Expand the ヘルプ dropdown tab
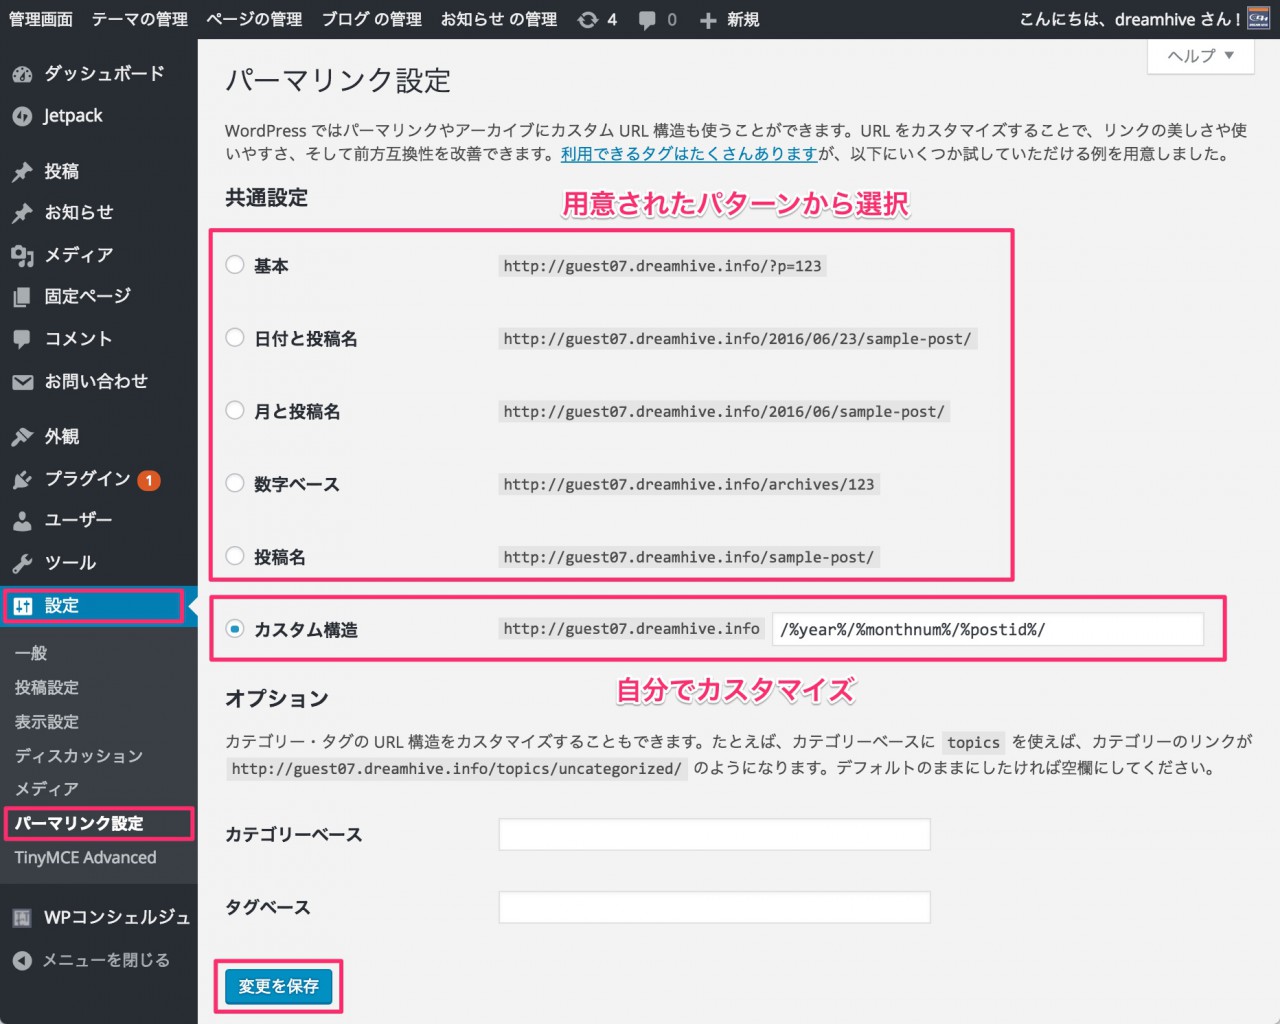 tap(1200, 56)
